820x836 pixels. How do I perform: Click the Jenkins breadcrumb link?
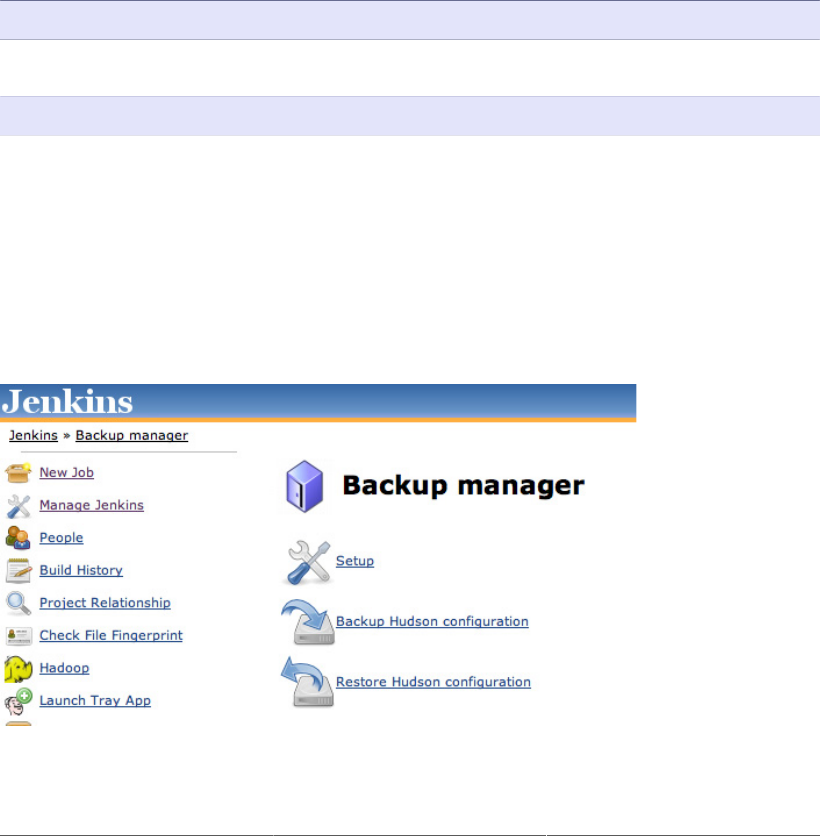pyautogui.click(x=34, y=435)
